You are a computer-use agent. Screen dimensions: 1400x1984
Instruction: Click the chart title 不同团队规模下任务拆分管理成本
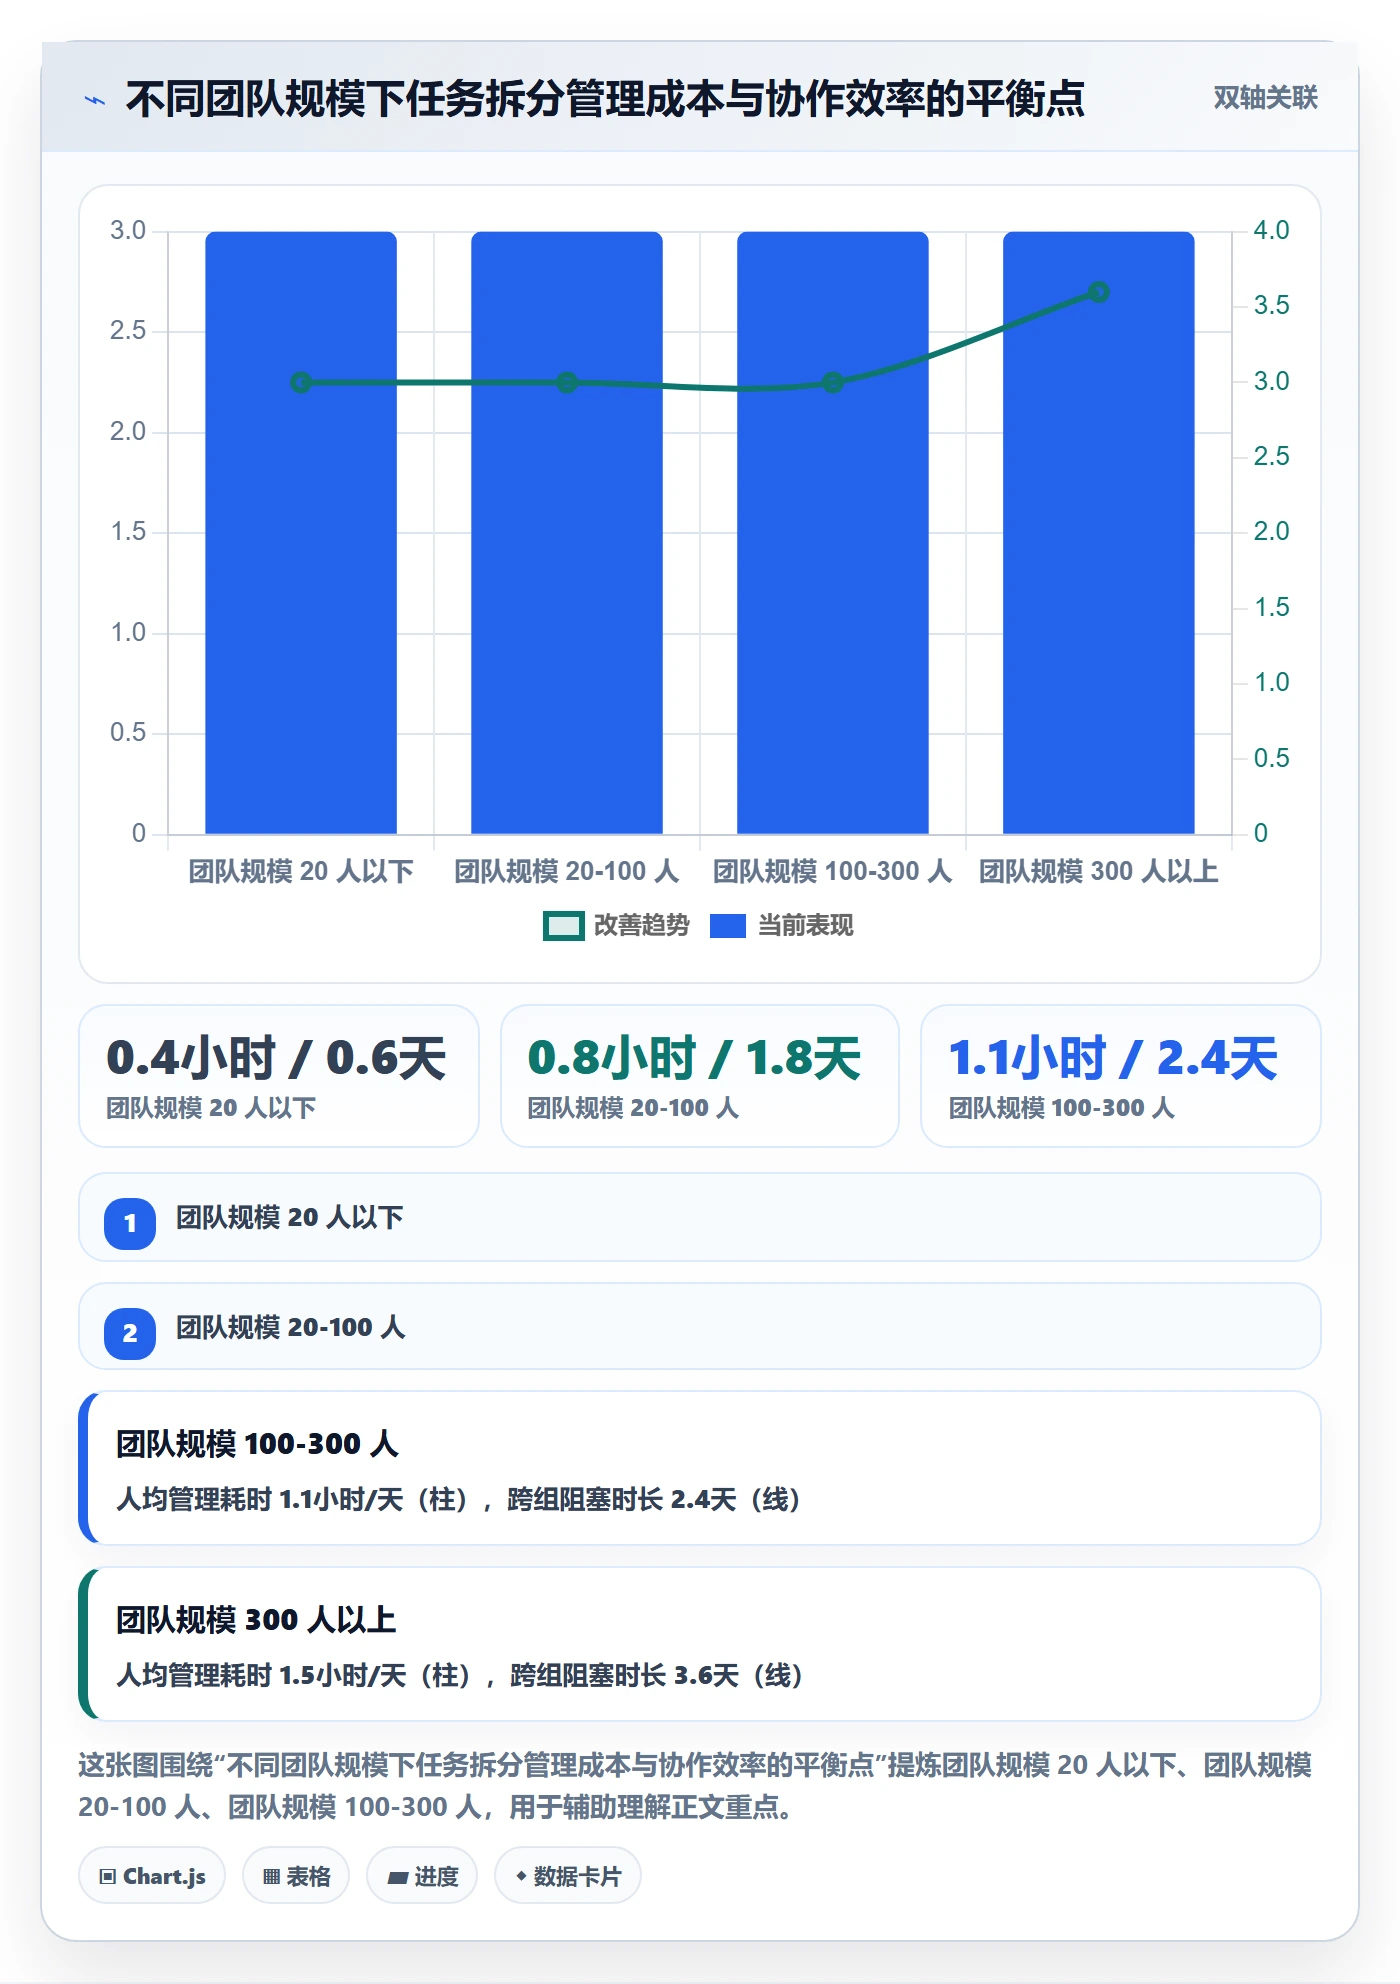click(405, 99)
